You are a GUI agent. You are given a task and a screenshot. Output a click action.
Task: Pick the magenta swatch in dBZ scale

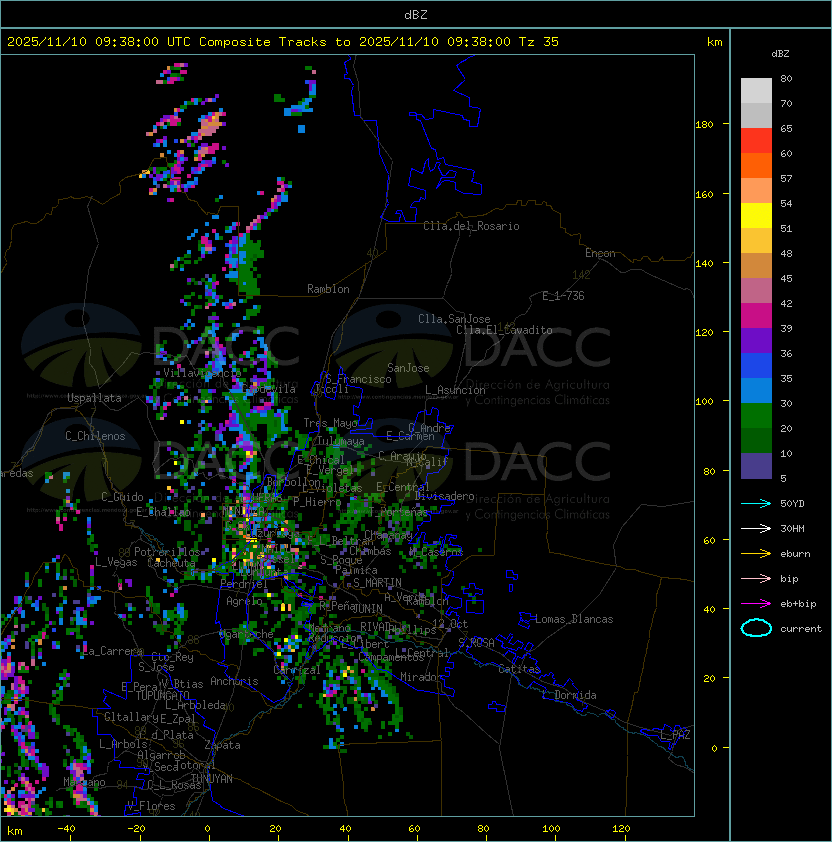click(x=756, y=316)
